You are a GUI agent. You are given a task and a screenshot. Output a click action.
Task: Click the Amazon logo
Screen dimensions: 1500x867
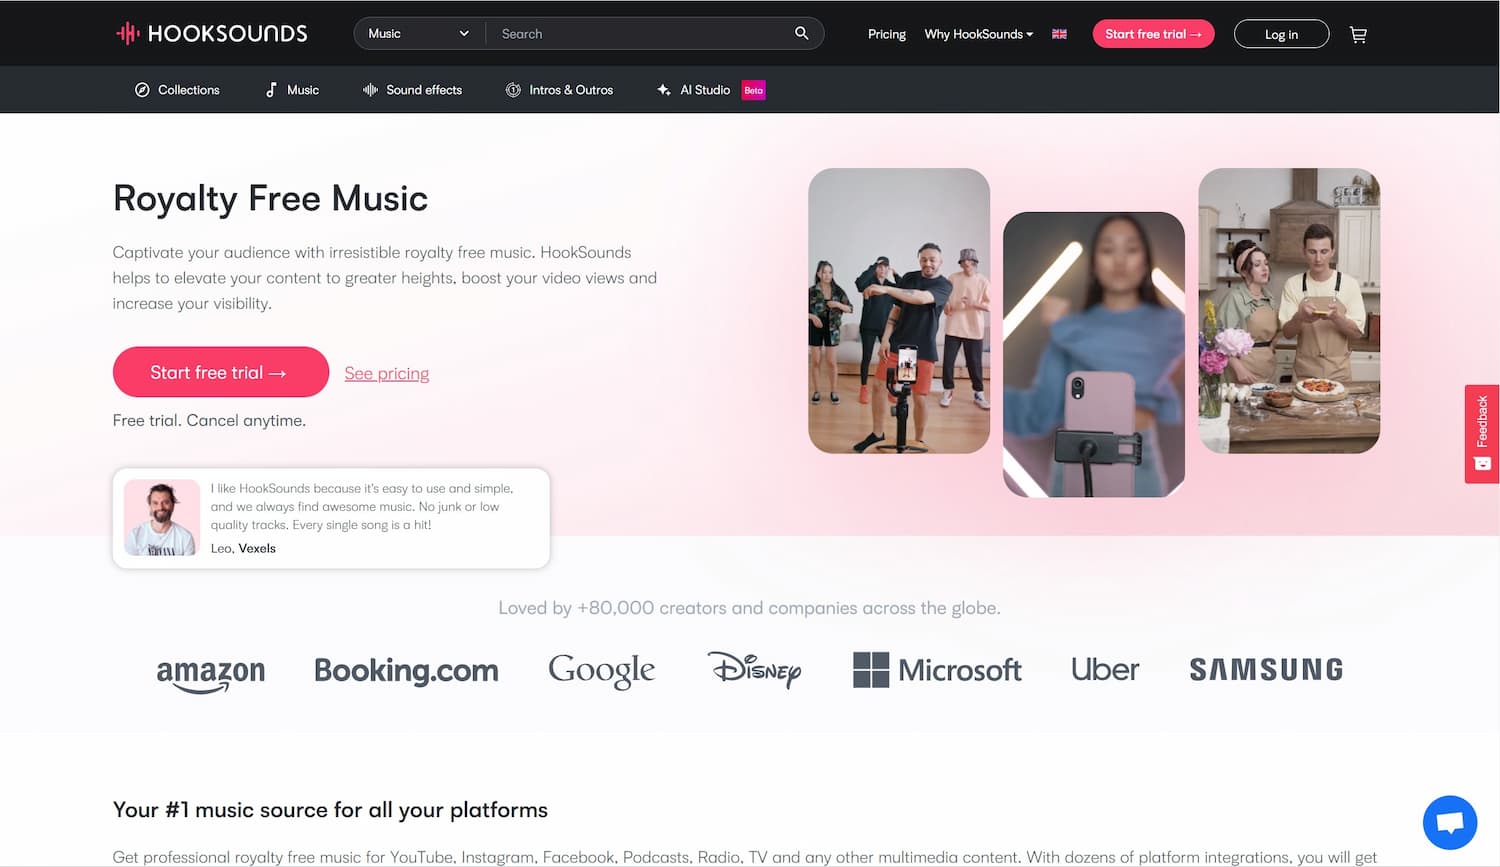pos(211,674)
